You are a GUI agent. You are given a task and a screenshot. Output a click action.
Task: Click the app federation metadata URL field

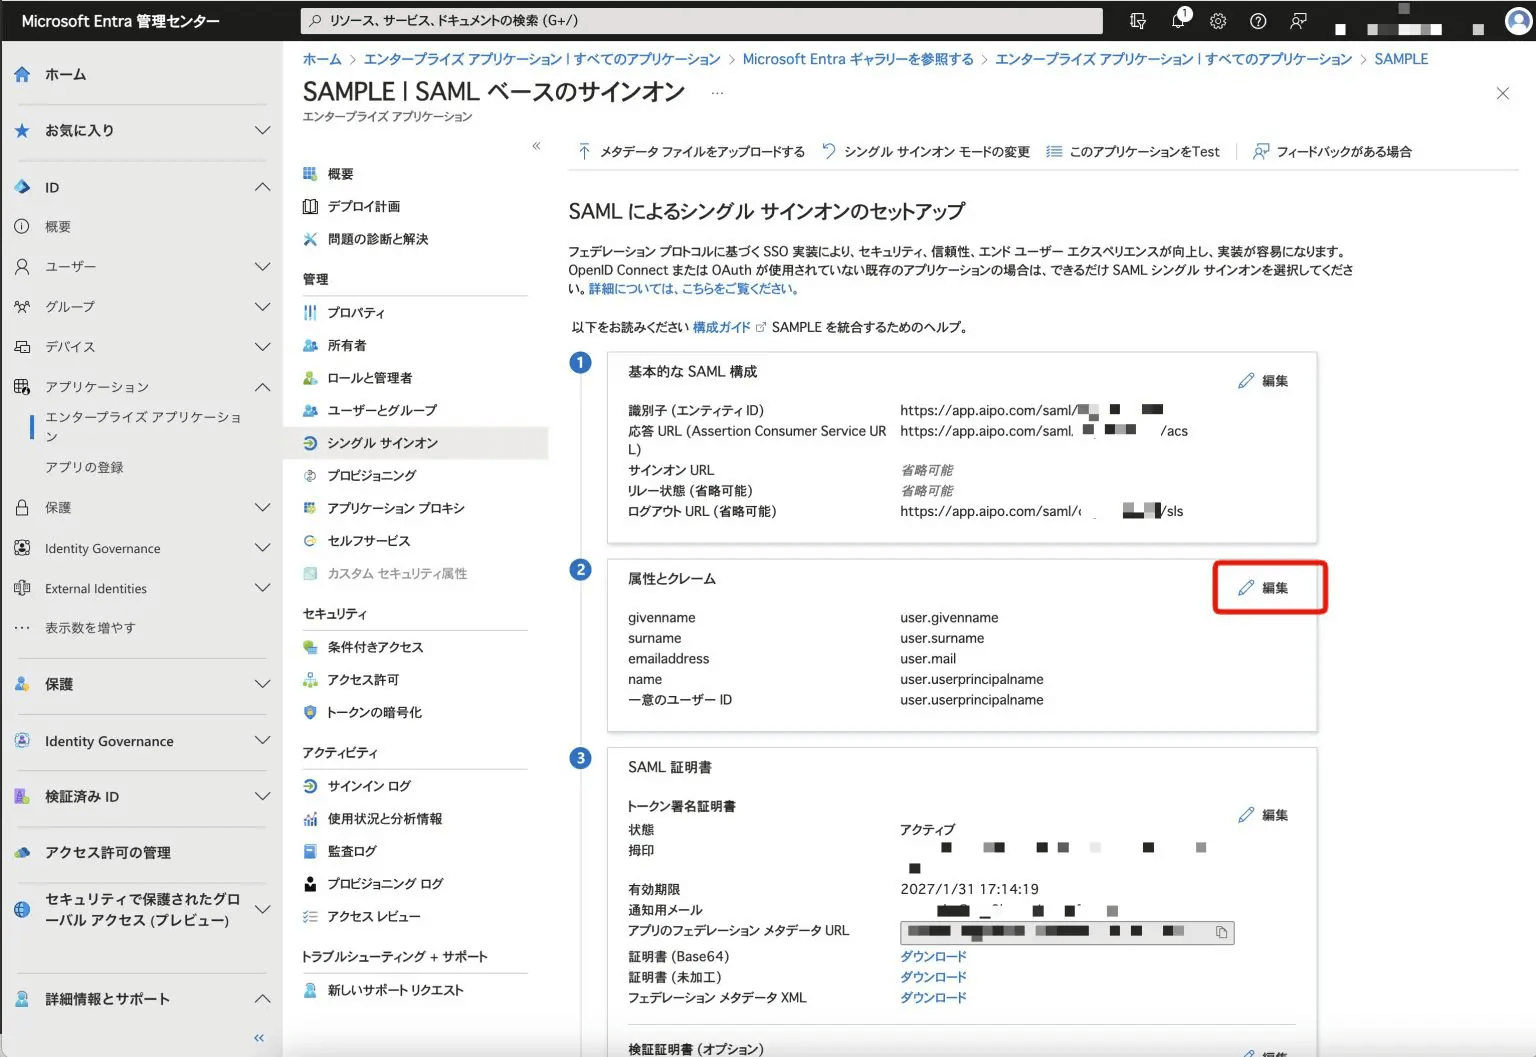[1067, 932]
